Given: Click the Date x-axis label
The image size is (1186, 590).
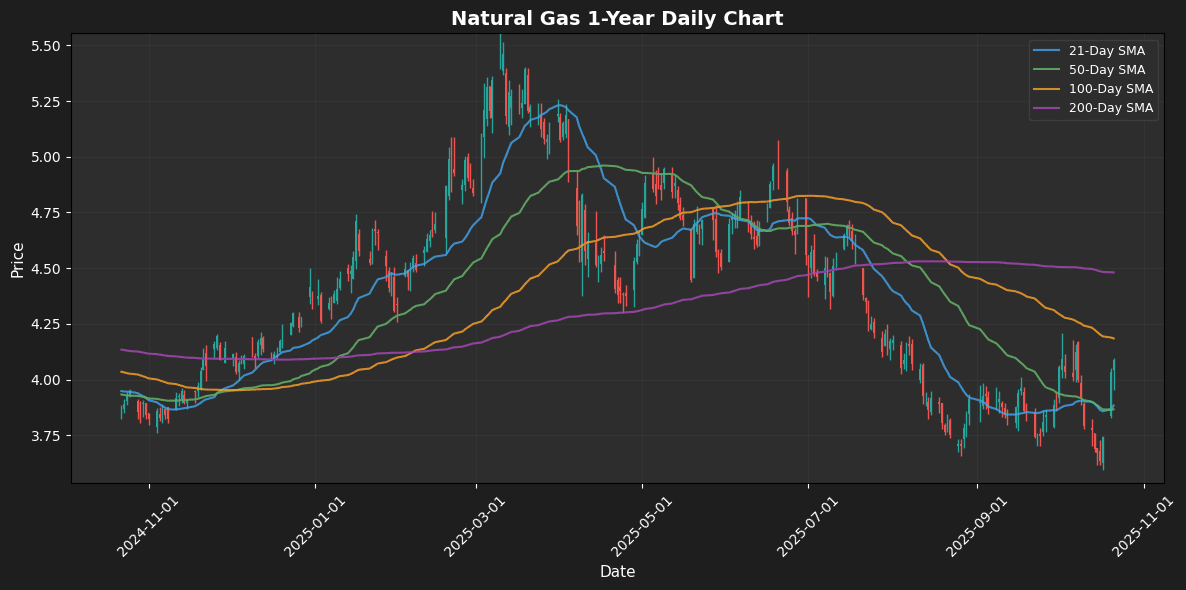Looking at the screenshot, I should (x=617, y=572).
